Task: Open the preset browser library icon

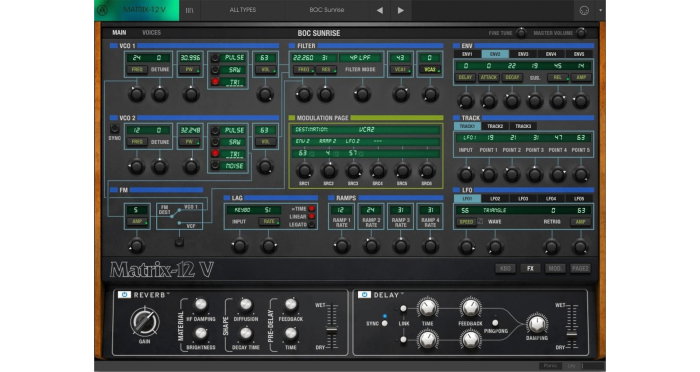Action: 189,10
